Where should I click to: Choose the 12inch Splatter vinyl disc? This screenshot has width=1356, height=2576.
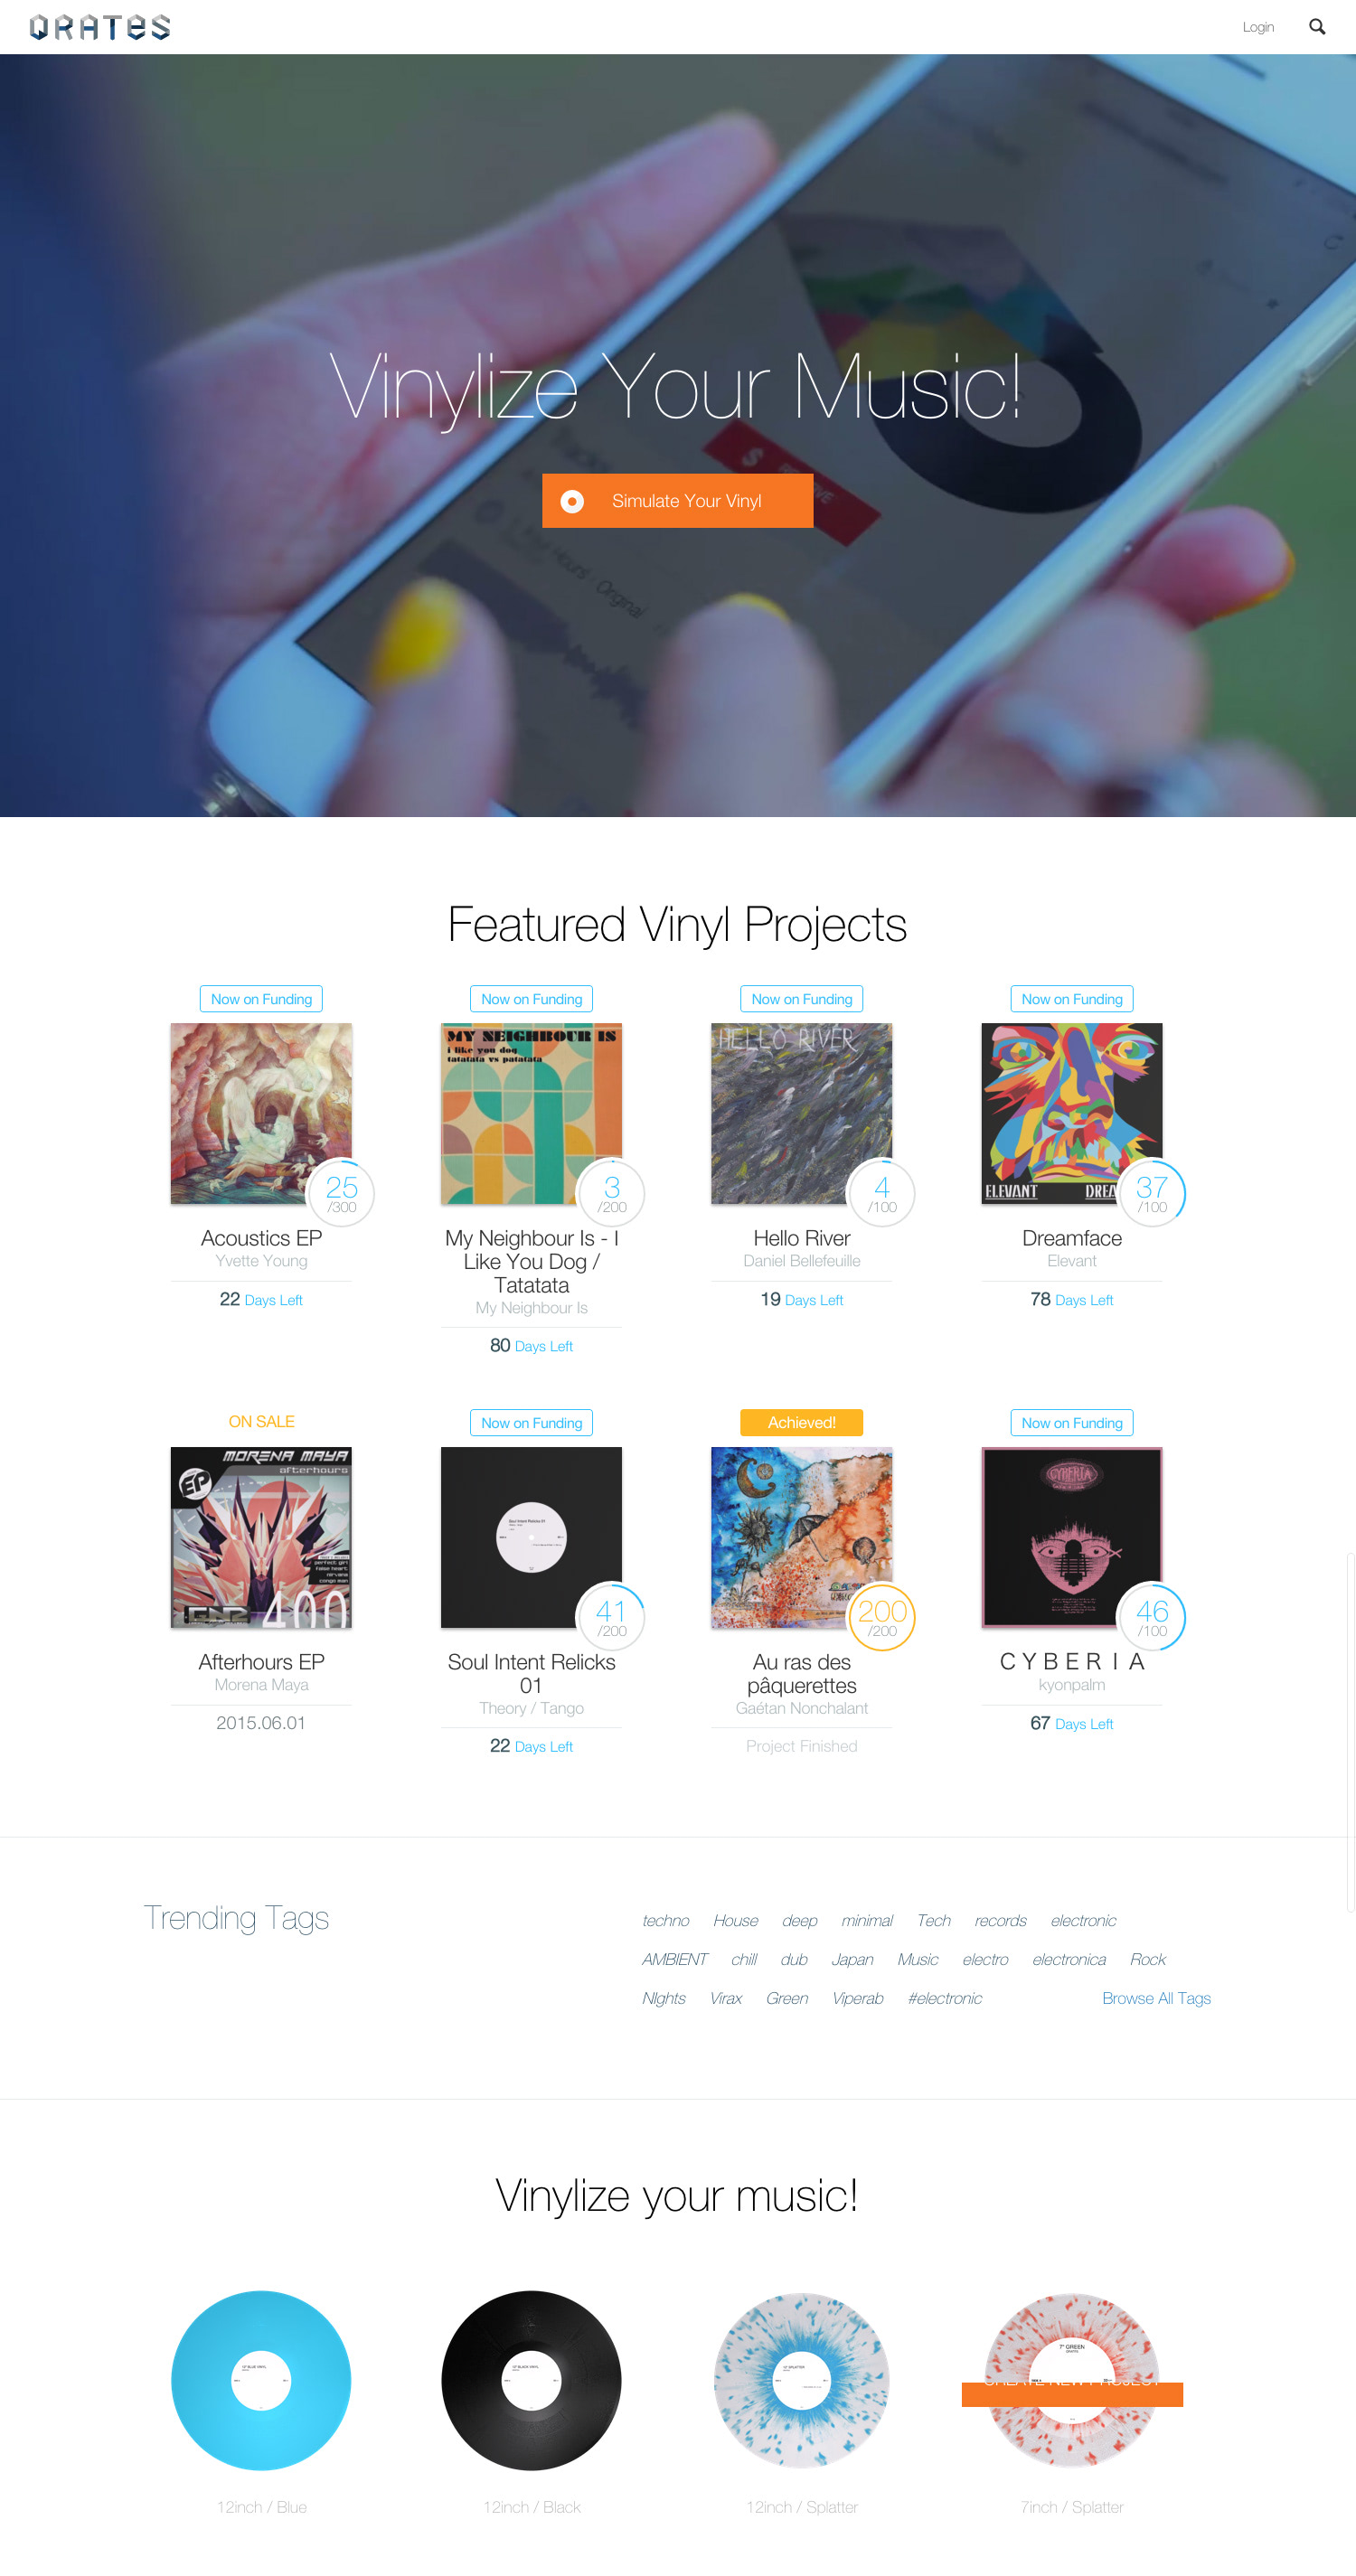801,2380
